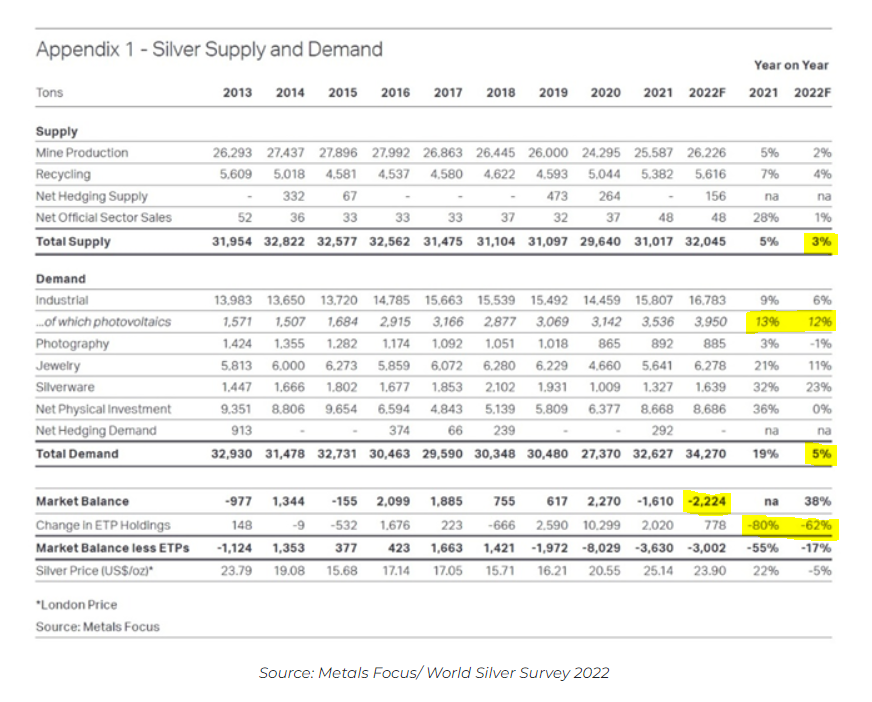Click the 'Market Balance' row label
Screen dimensions: 872x702
point(82,501)
